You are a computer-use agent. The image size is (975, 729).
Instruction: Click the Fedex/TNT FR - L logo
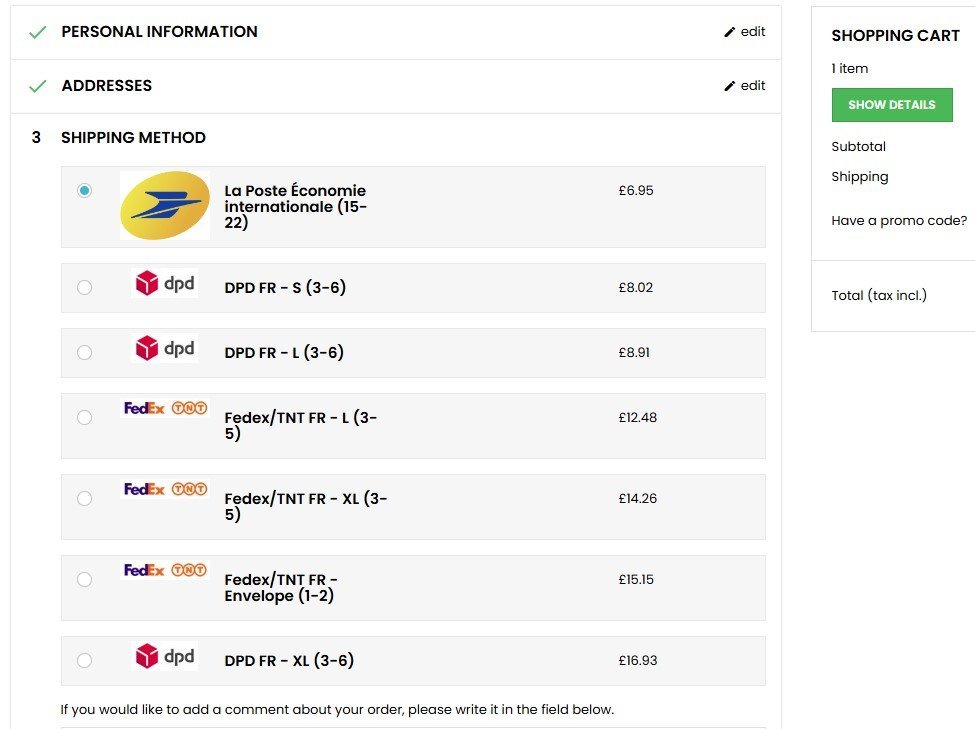165,408
